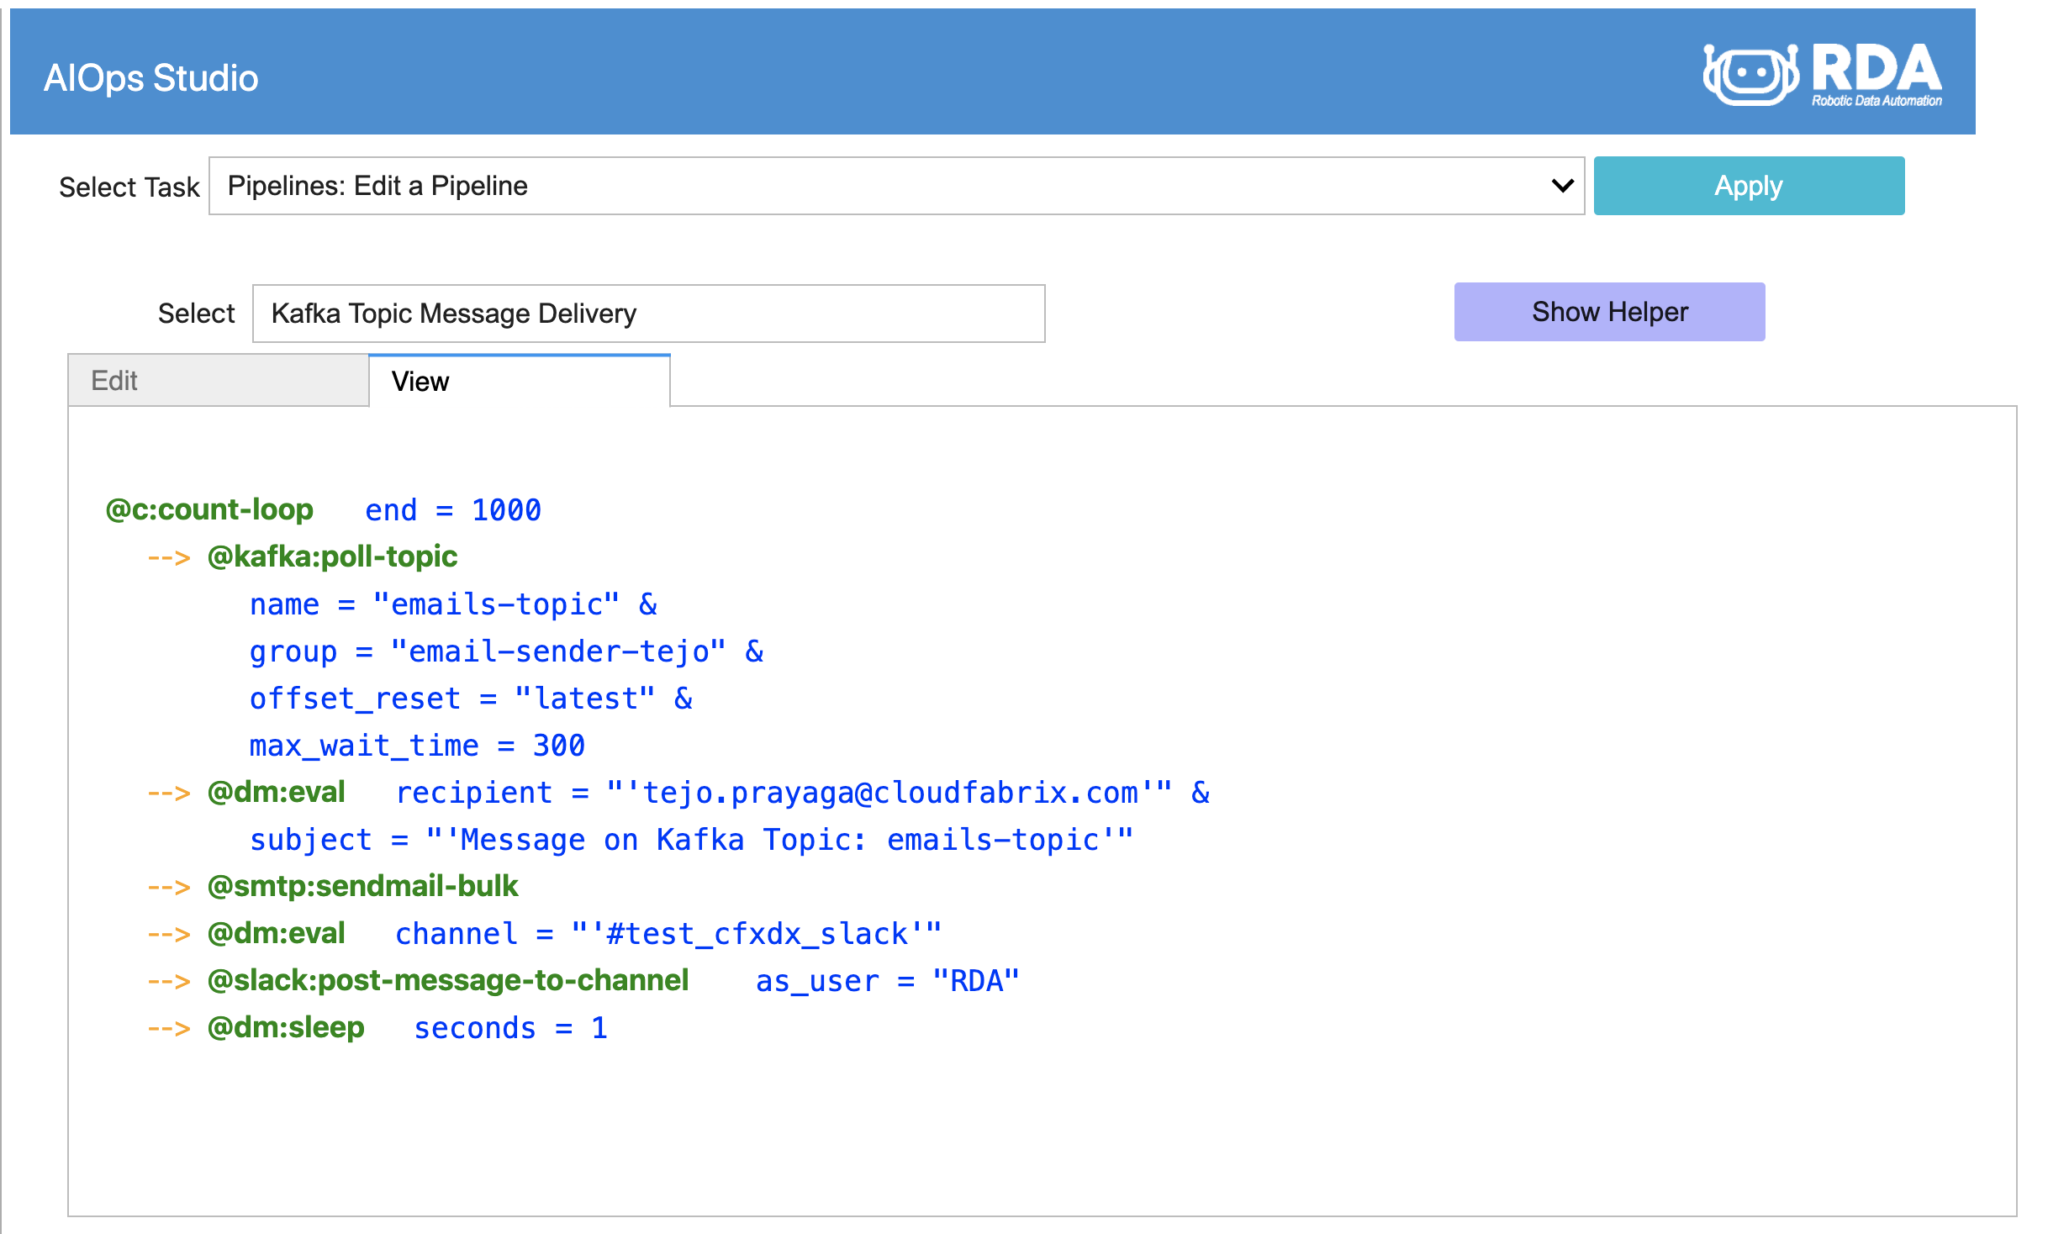This screenshot has height=1234, width=2048.
Task: Click the @slack:post-message-to-channel bot
Action: pos(447,980)
